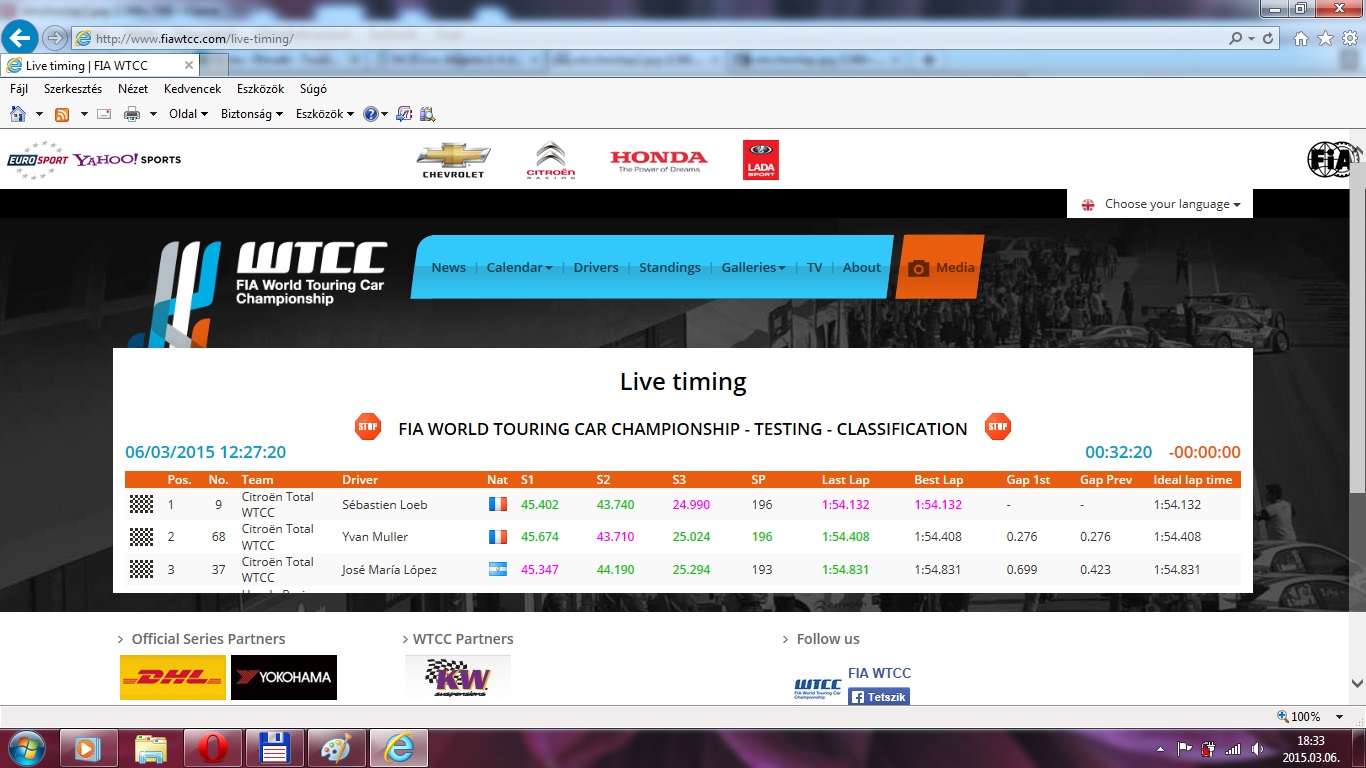The width and height of the screenshot is (1366, 768).
Task: Open the Drivers navigation link
Action: tap(595, 267)
